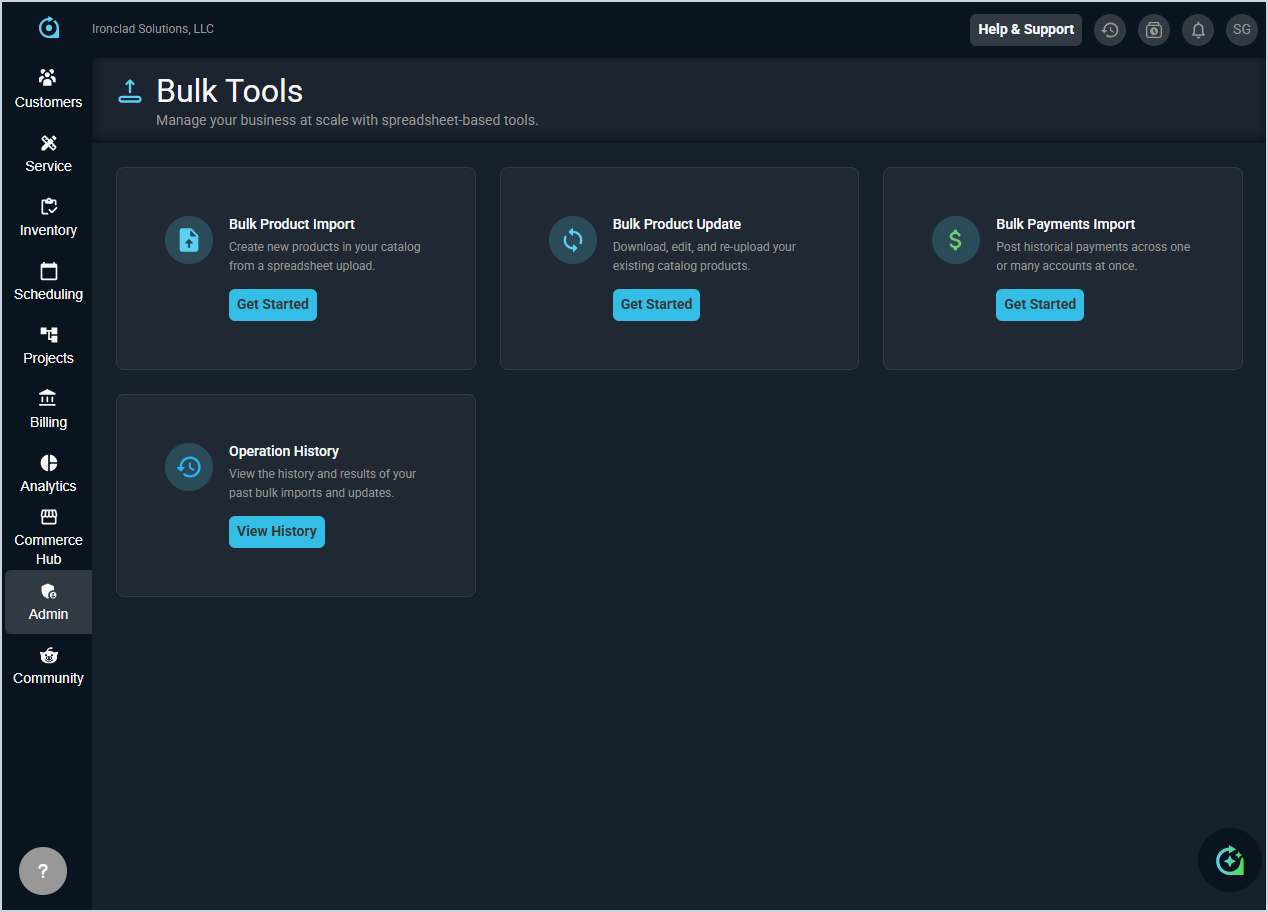Go to Inventory section in sidebar
1268x912 pixels.
[x=48, y=216]
